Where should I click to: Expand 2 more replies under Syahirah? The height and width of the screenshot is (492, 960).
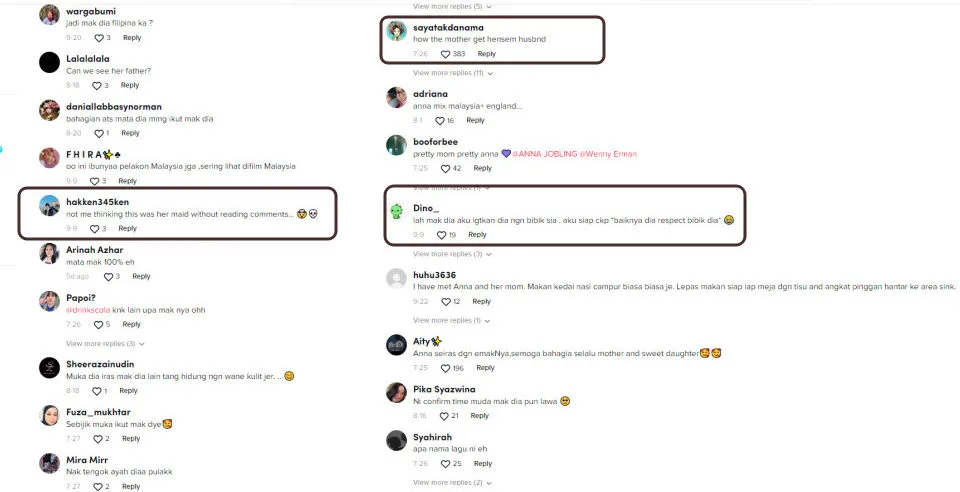point(447,483)
